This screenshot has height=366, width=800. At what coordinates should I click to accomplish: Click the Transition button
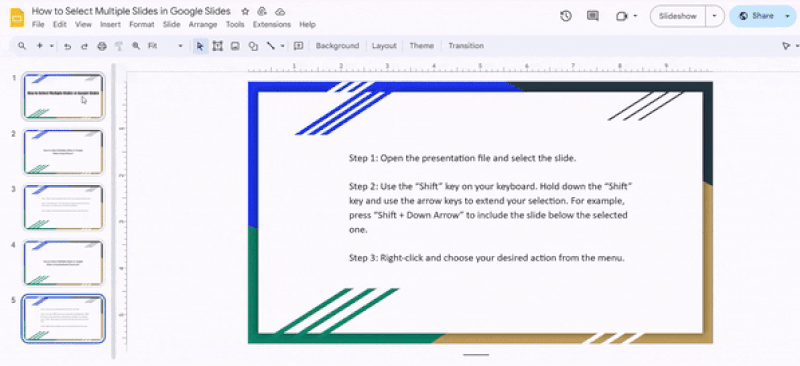(x=466, y=46)
